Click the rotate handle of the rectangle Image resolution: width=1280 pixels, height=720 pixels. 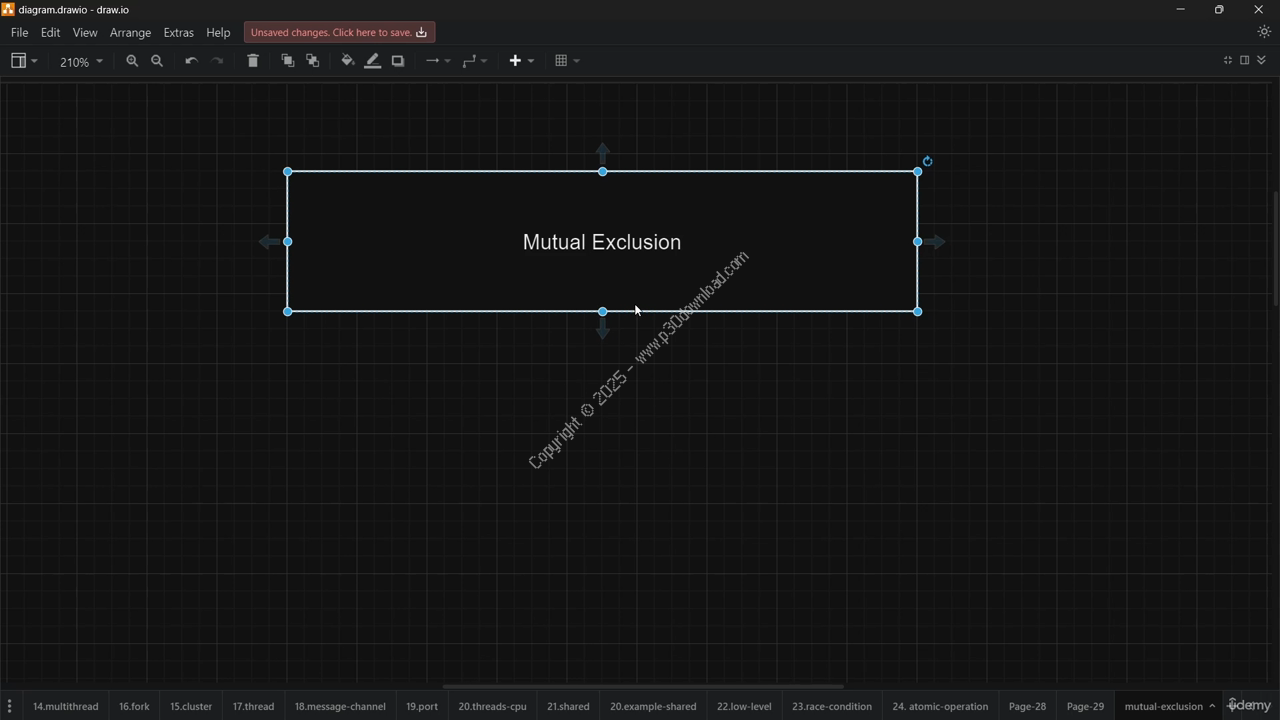point(928,161)
